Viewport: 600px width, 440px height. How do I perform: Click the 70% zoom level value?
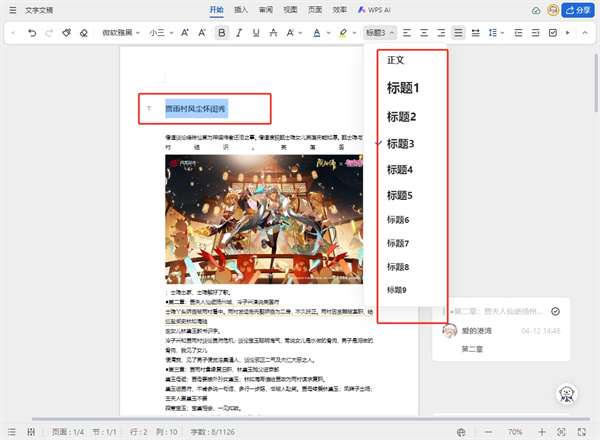[515, 432]
